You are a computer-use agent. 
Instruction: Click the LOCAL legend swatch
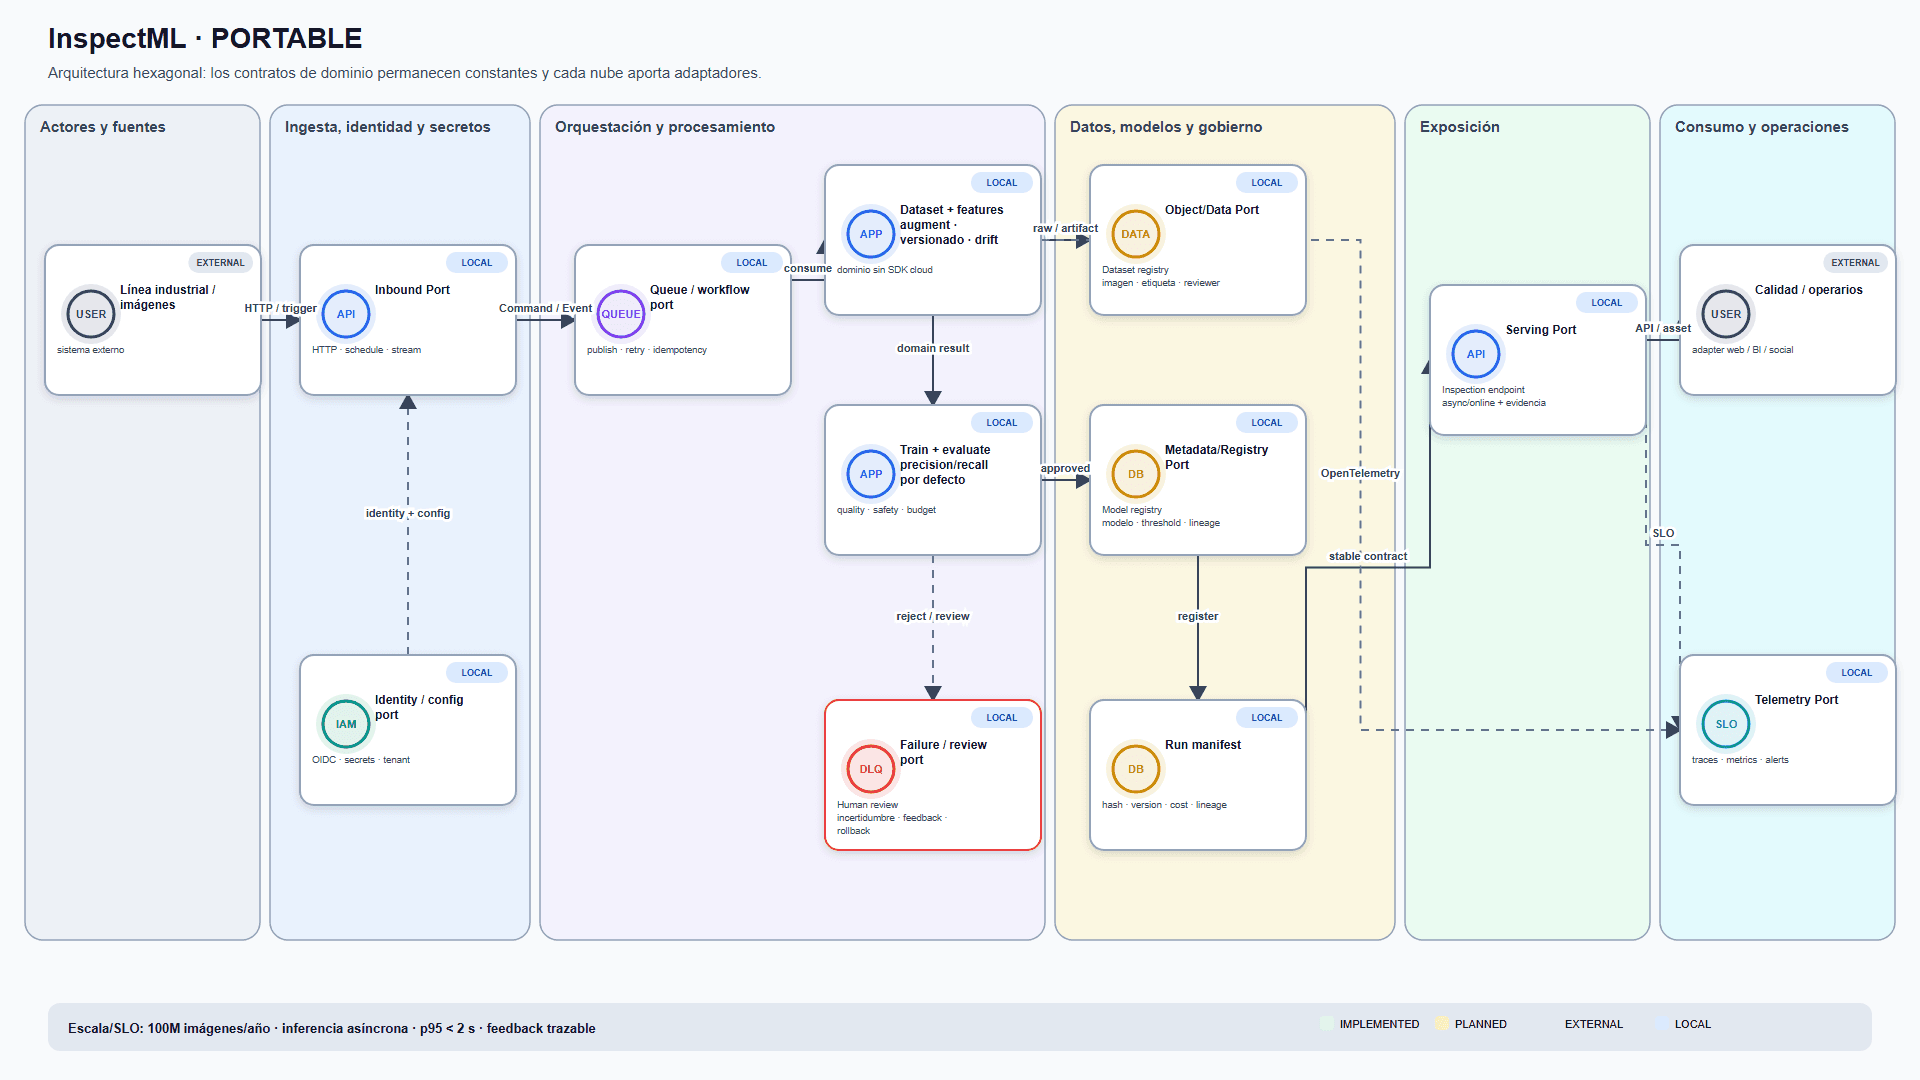pos(1662,1024)
